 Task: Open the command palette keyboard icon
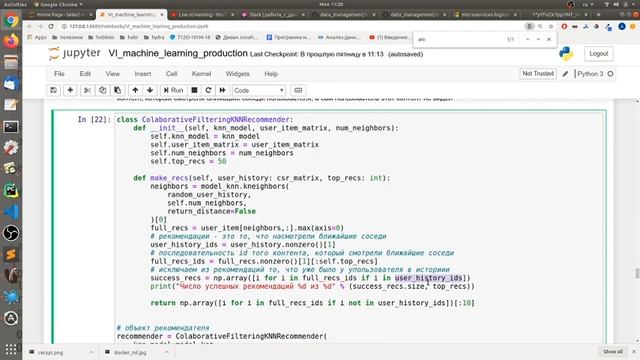(x=298, y=90)
